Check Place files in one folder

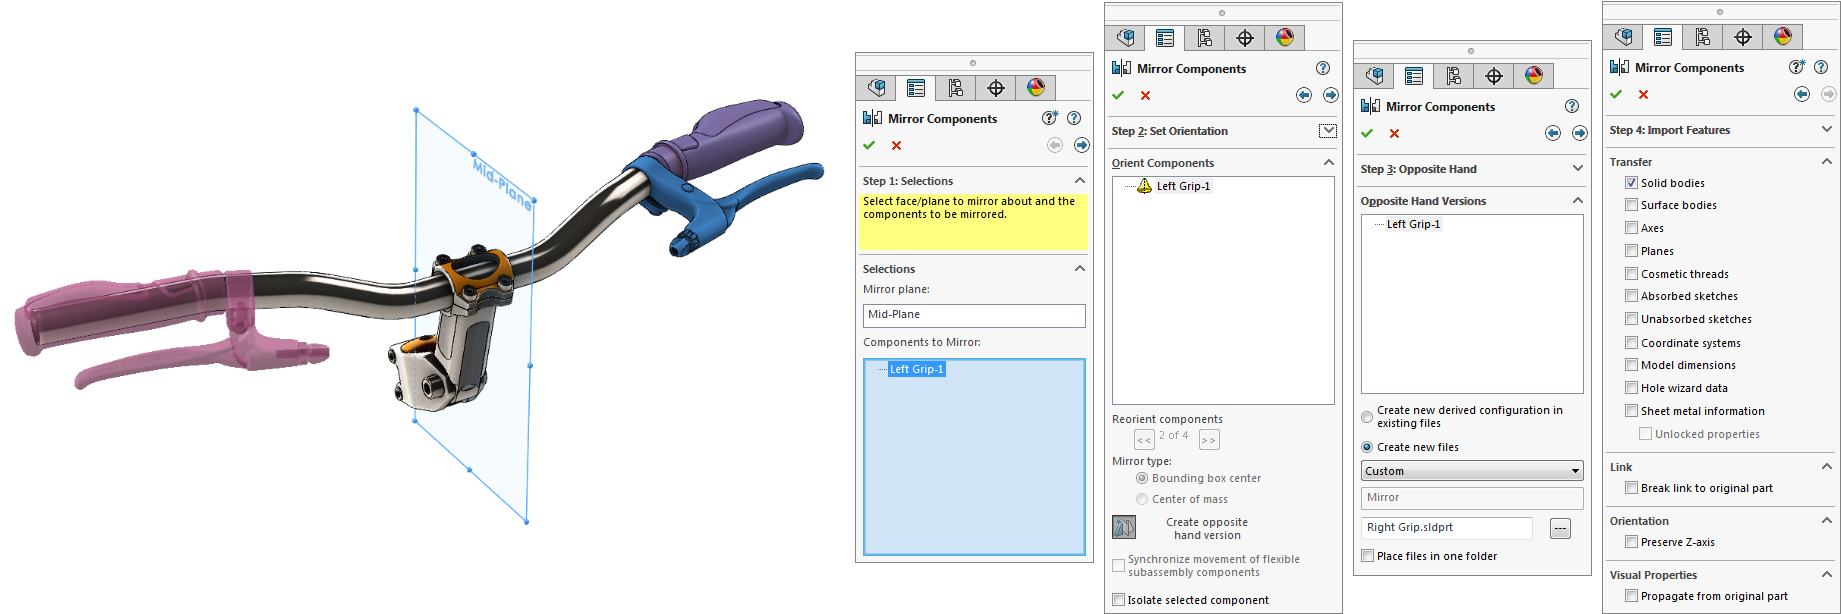(x=1367, y=556)
